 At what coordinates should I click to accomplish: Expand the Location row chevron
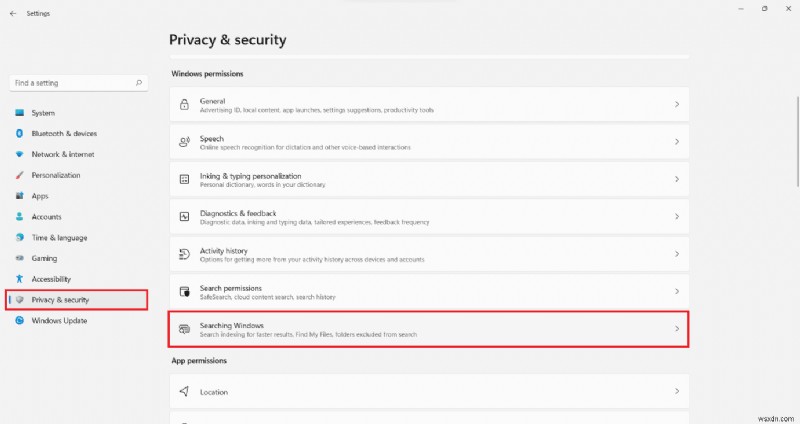pyautogui.click(x=677, y=391)
